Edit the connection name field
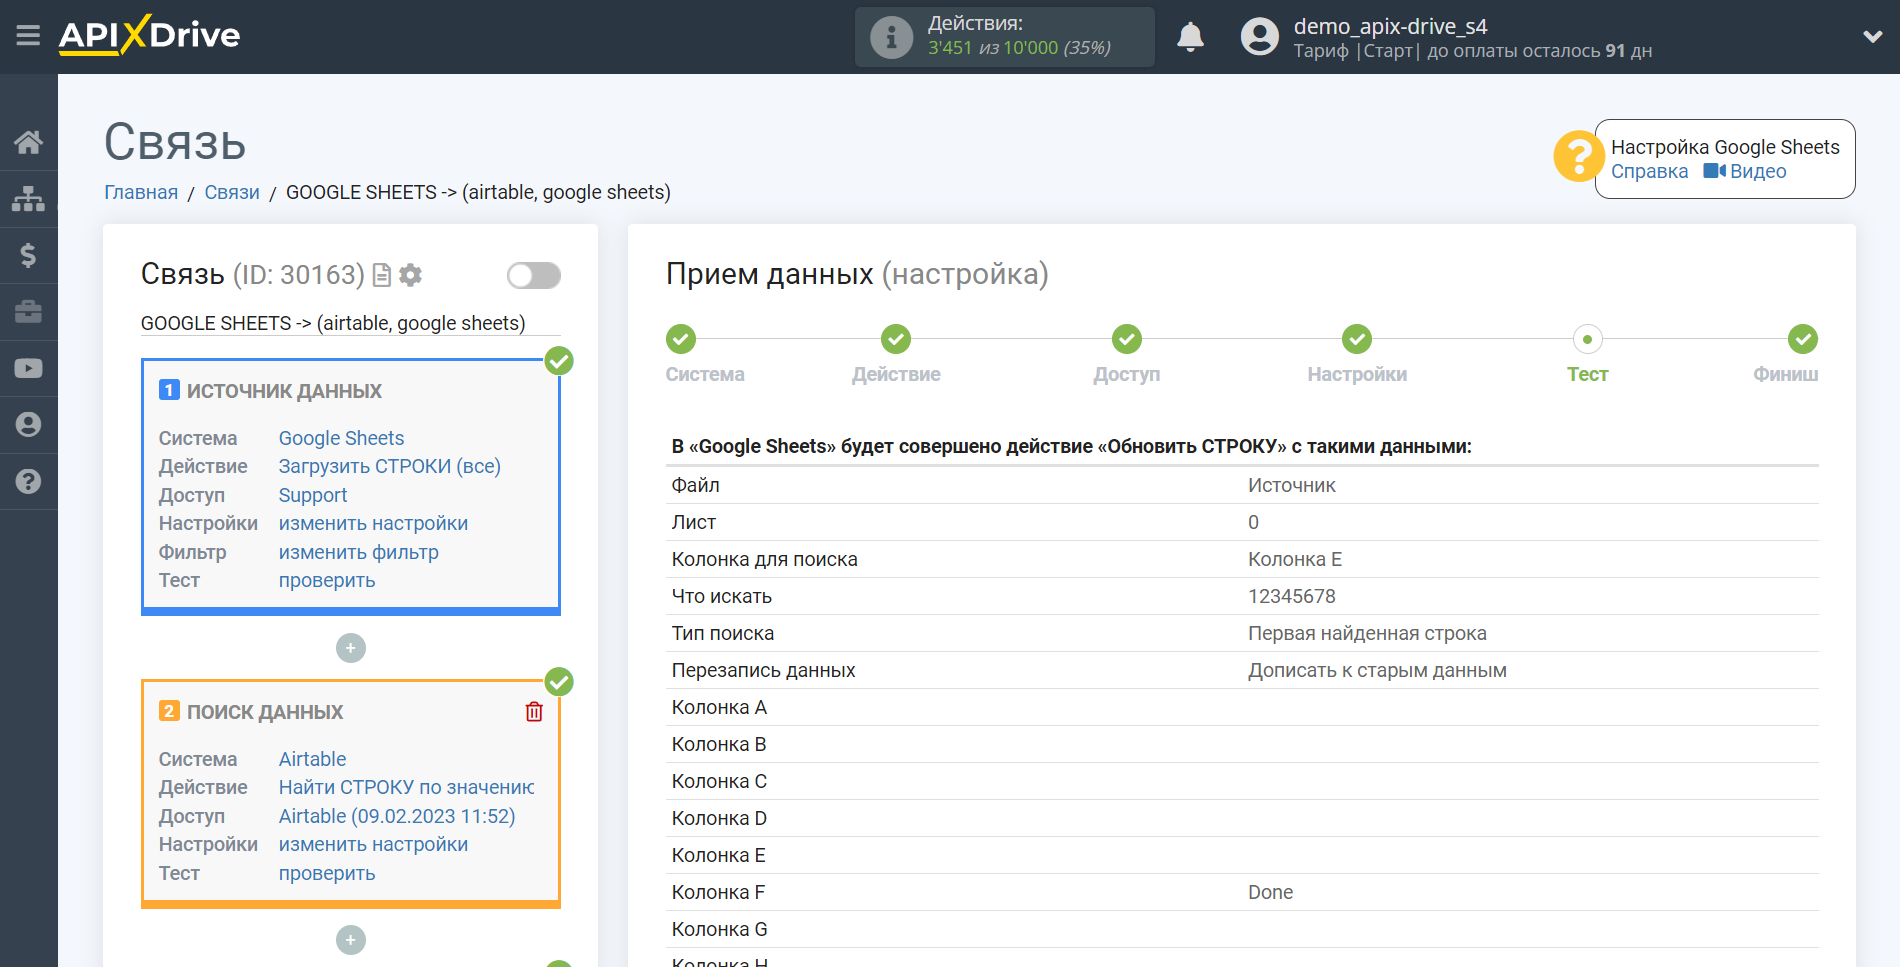The width and height of the screenshot is (1900, 967). pos(350,323)
